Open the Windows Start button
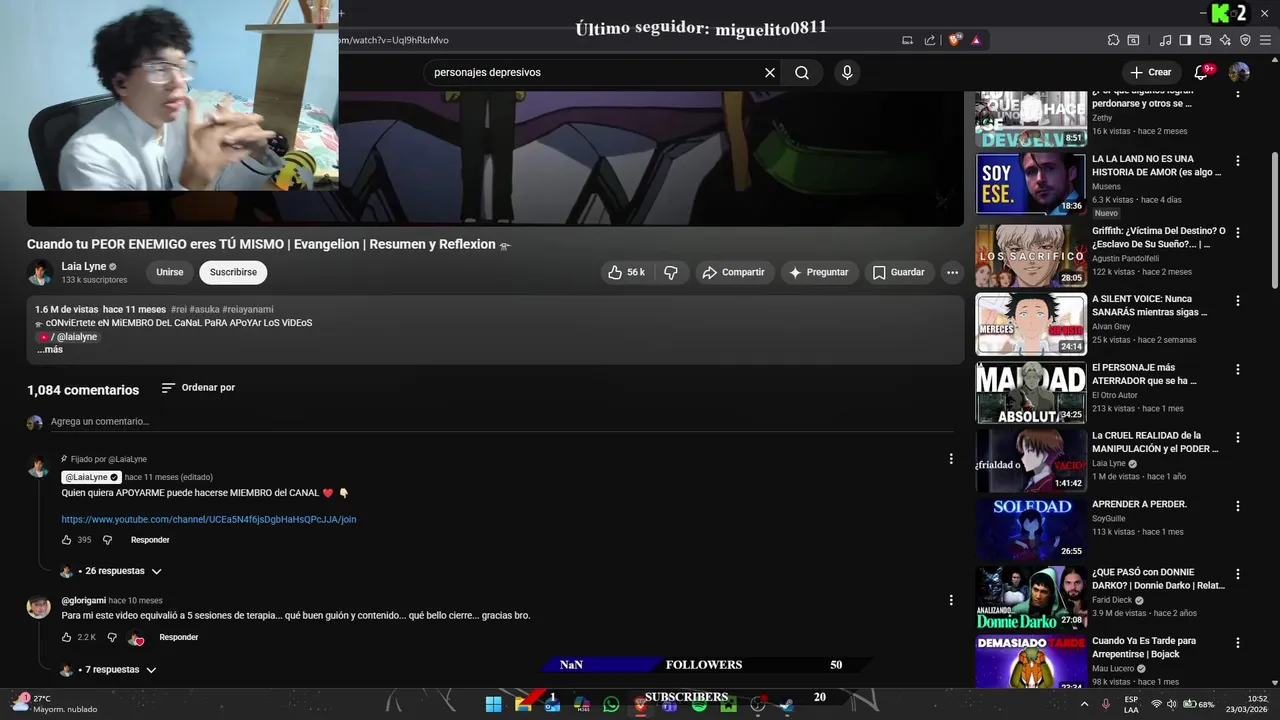 (x=493, y=704)
